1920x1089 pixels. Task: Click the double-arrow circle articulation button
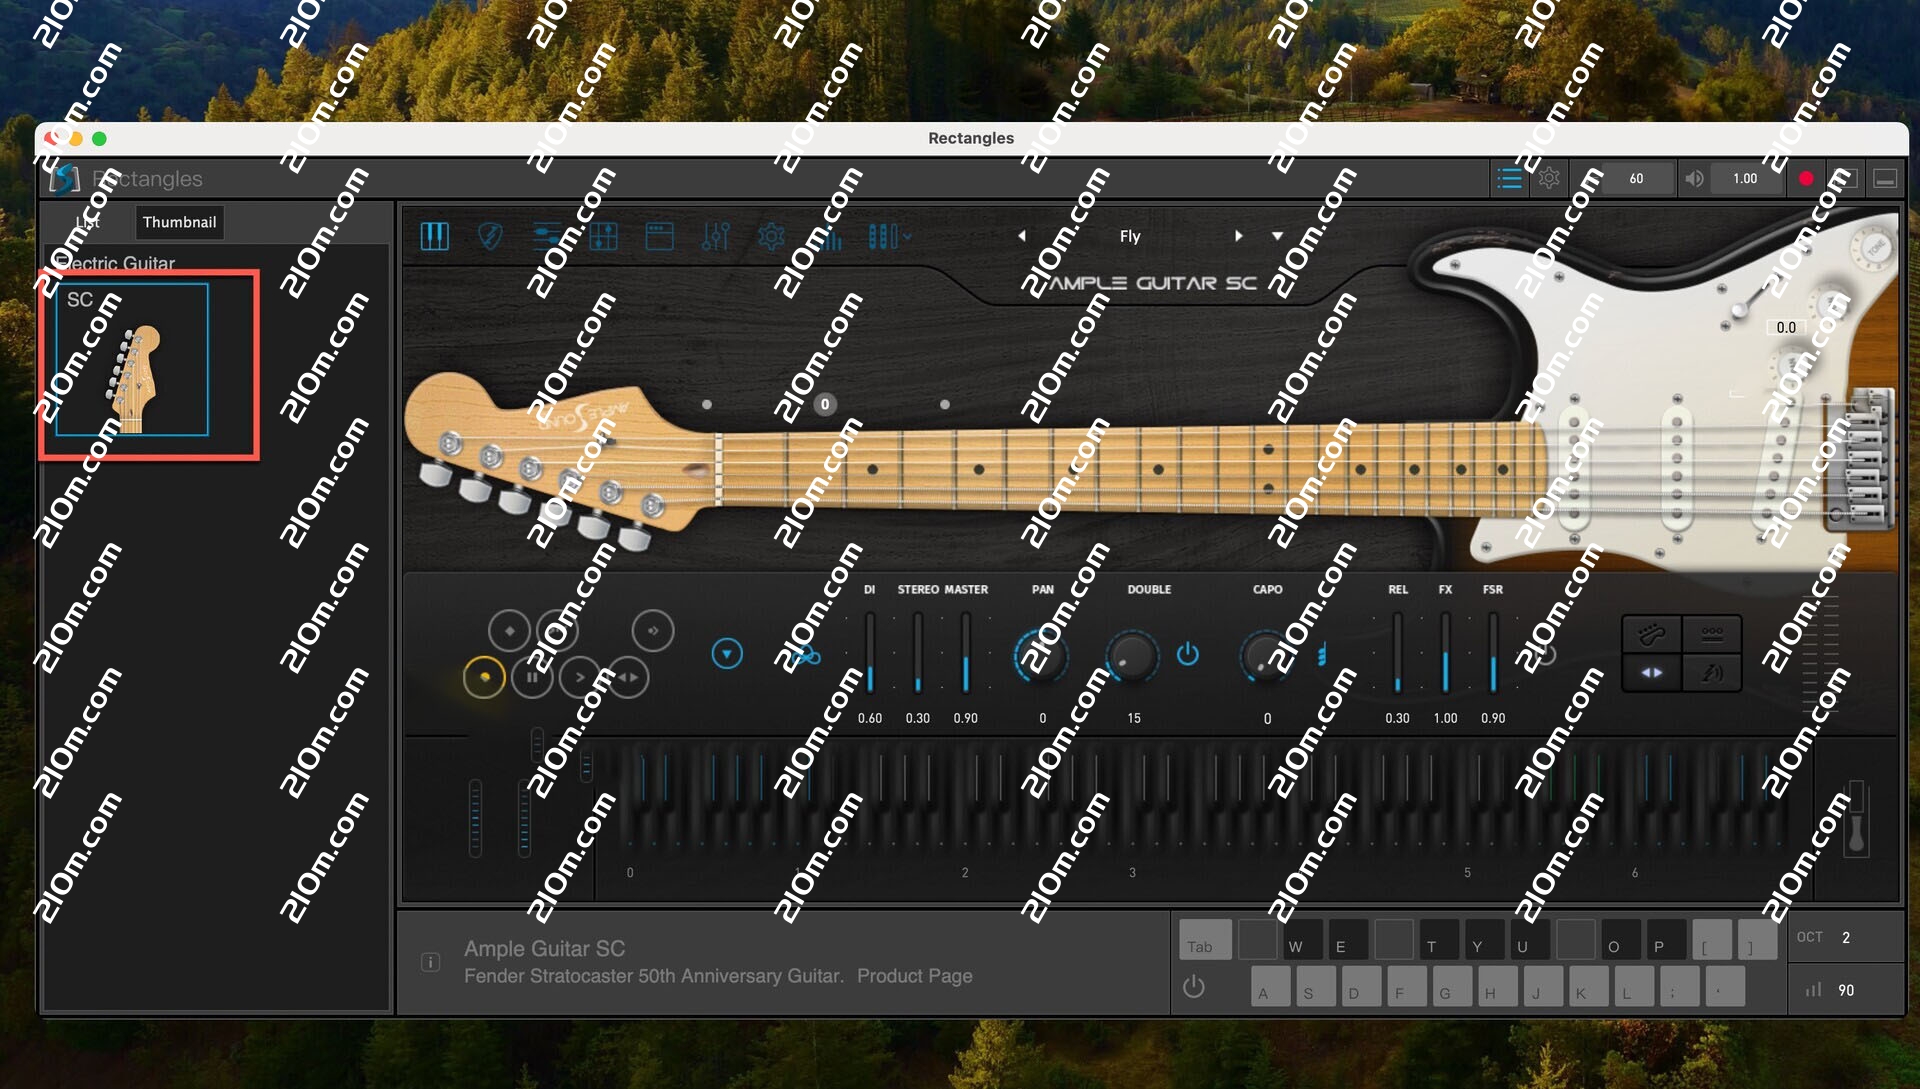(x=628, y=677)
